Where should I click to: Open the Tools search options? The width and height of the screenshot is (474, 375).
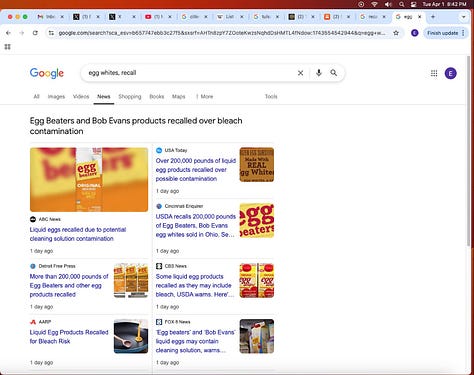point(271,96)
